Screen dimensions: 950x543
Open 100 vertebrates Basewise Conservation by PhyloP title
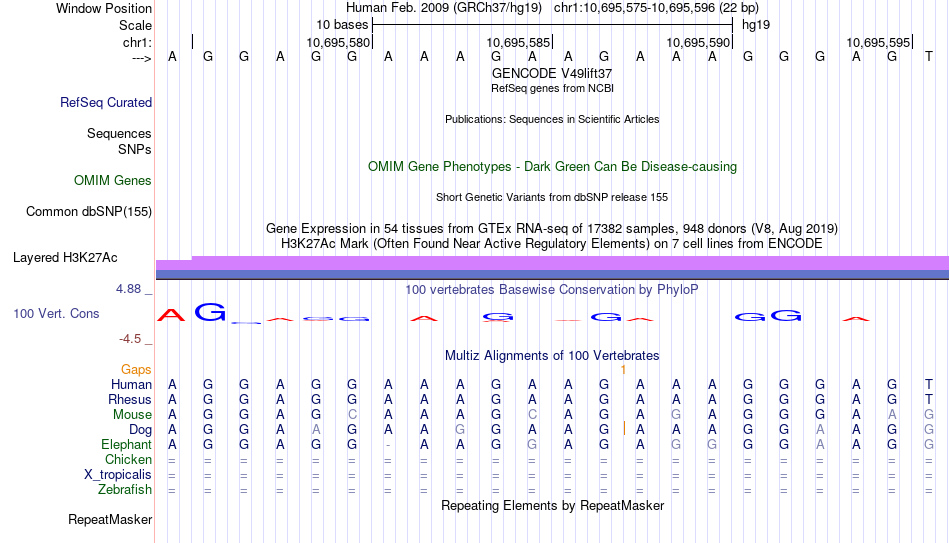(552, 290)
